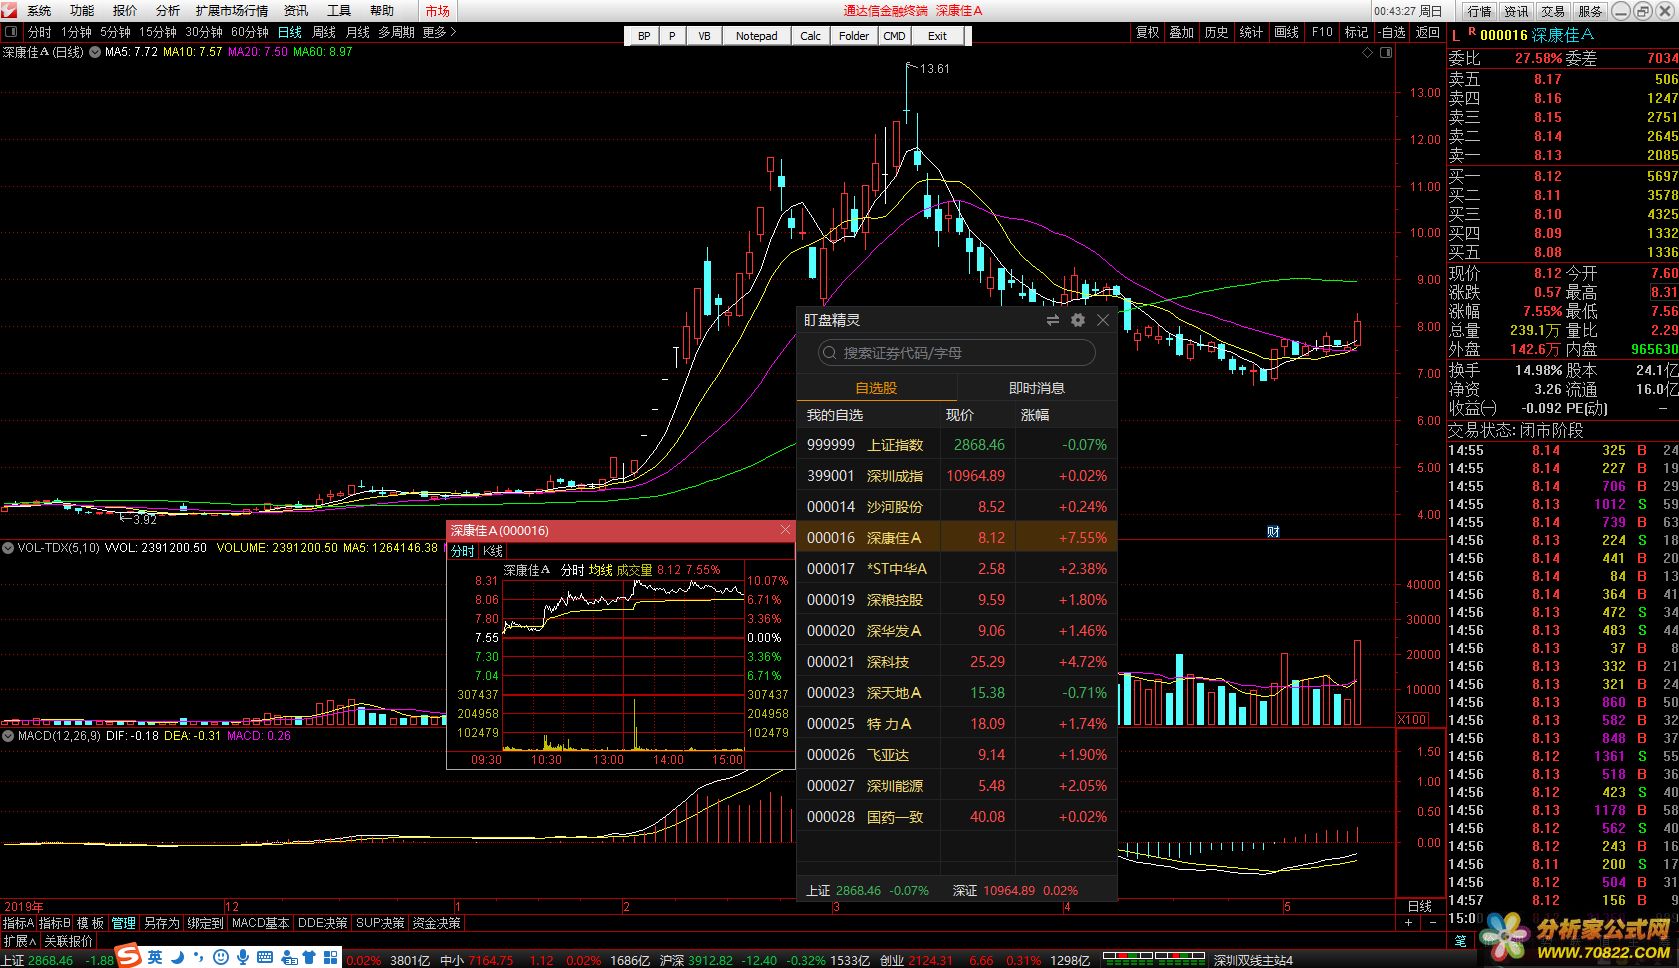1679x968 pixels.
Task: Open the Sogou skin shirt icon
Action: [308, 958]
